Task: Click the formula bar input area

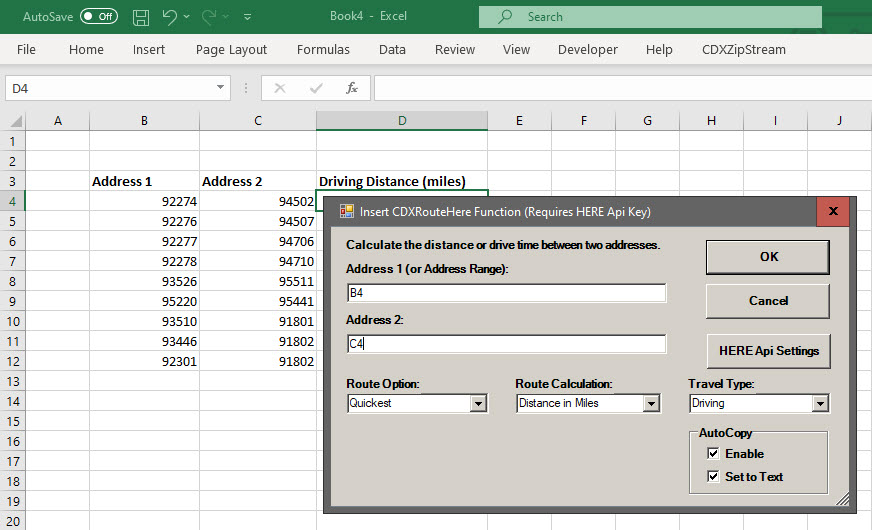Action: [x=623, y=88]
